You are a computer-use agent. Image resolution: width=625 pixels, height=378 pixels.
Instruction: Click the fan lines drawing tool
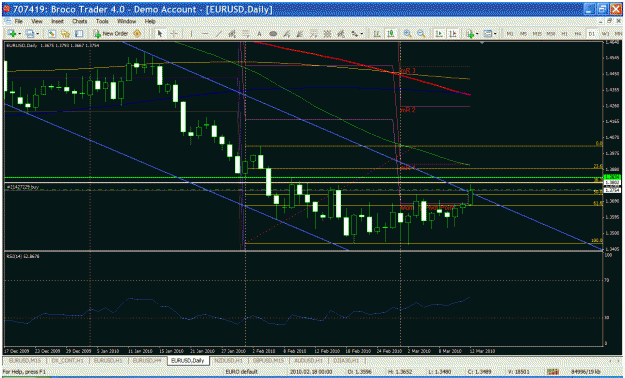pyautogui.click(x=301, y=34)
